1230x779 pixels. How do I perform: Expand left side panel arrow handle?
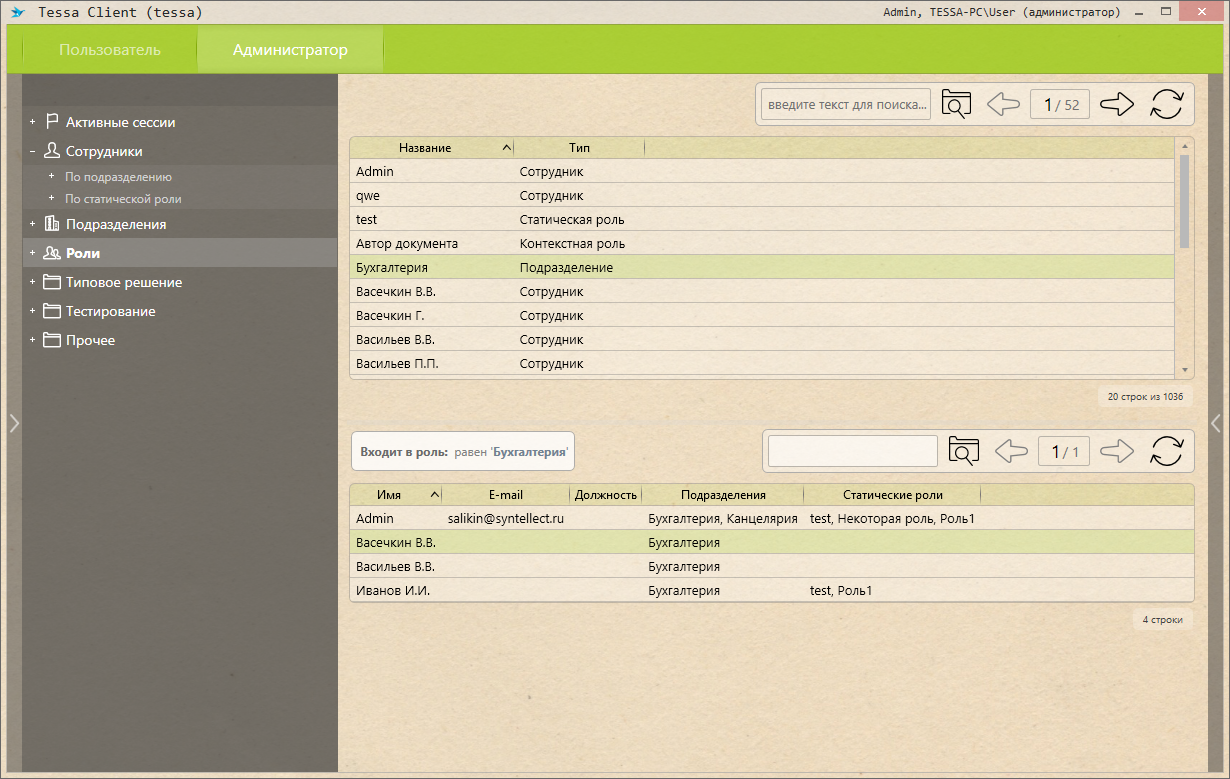[14, 423]
